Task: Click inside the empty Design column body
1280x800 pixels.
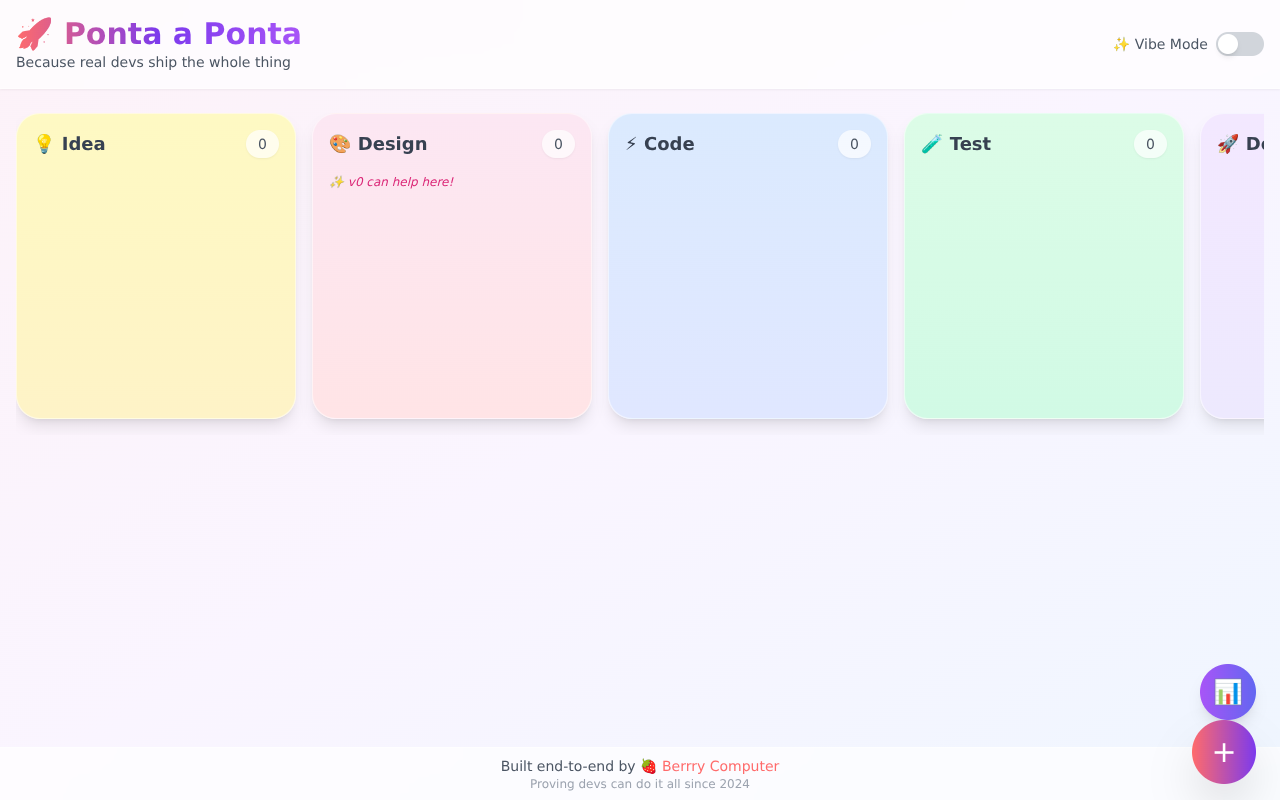Action: click(451, 300)
